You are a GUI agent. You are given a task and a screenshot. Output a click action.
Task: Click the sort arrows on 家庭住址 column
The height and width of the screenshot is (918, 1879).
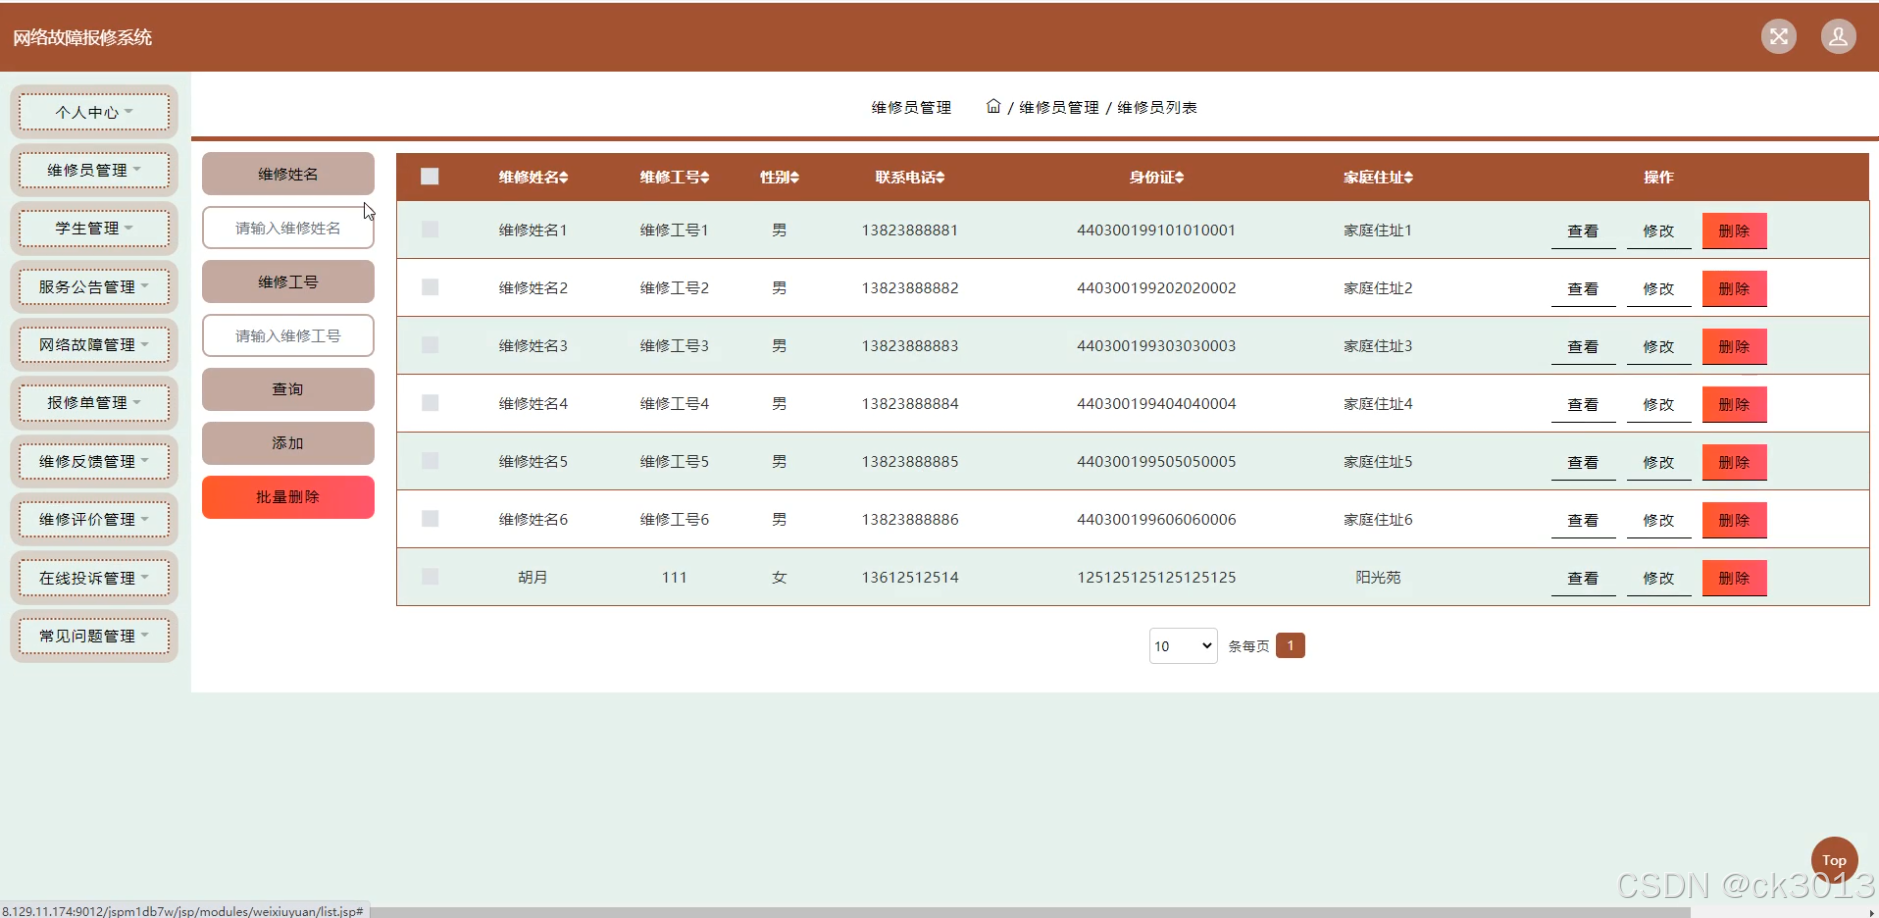tap(1409, 177)
